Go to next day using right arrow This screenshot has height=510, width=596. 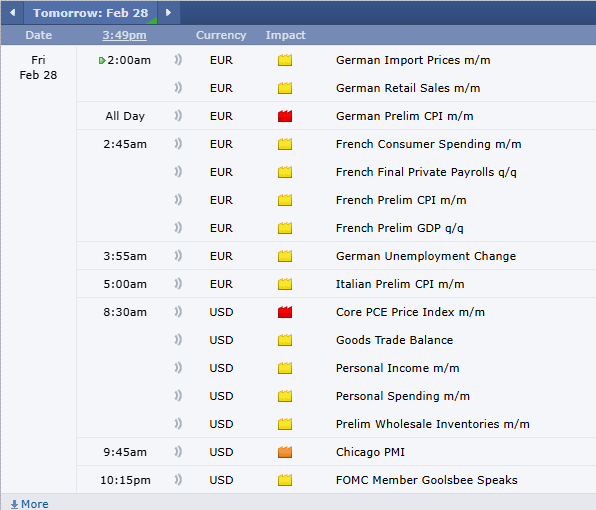(x=168, y=13)
